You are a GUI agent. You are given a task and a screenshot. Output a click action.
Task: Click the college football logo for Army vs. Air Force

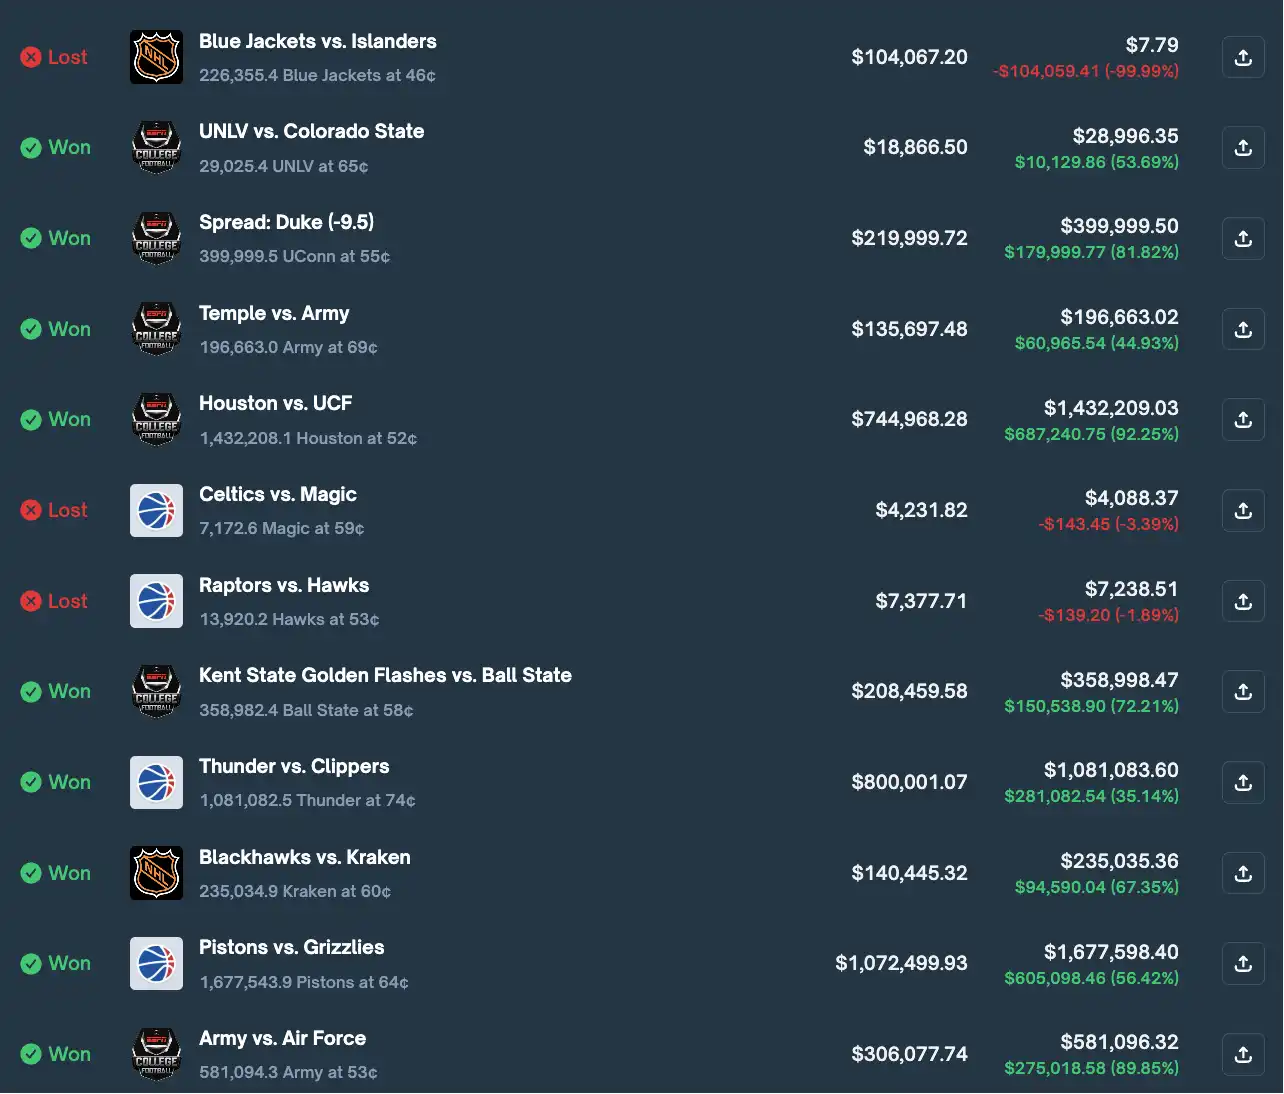point(156,1053)
